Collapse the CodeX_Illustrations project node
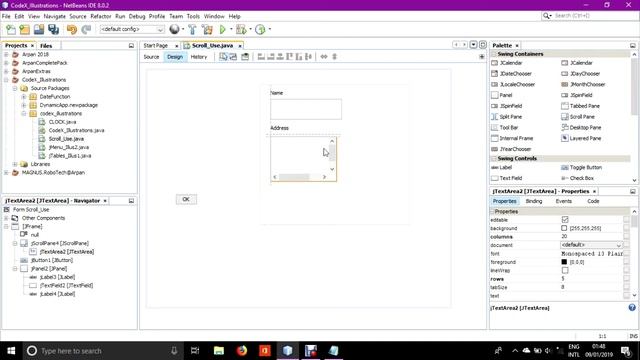The height and width of the screenshot is (360, 640). pos(7,80)
